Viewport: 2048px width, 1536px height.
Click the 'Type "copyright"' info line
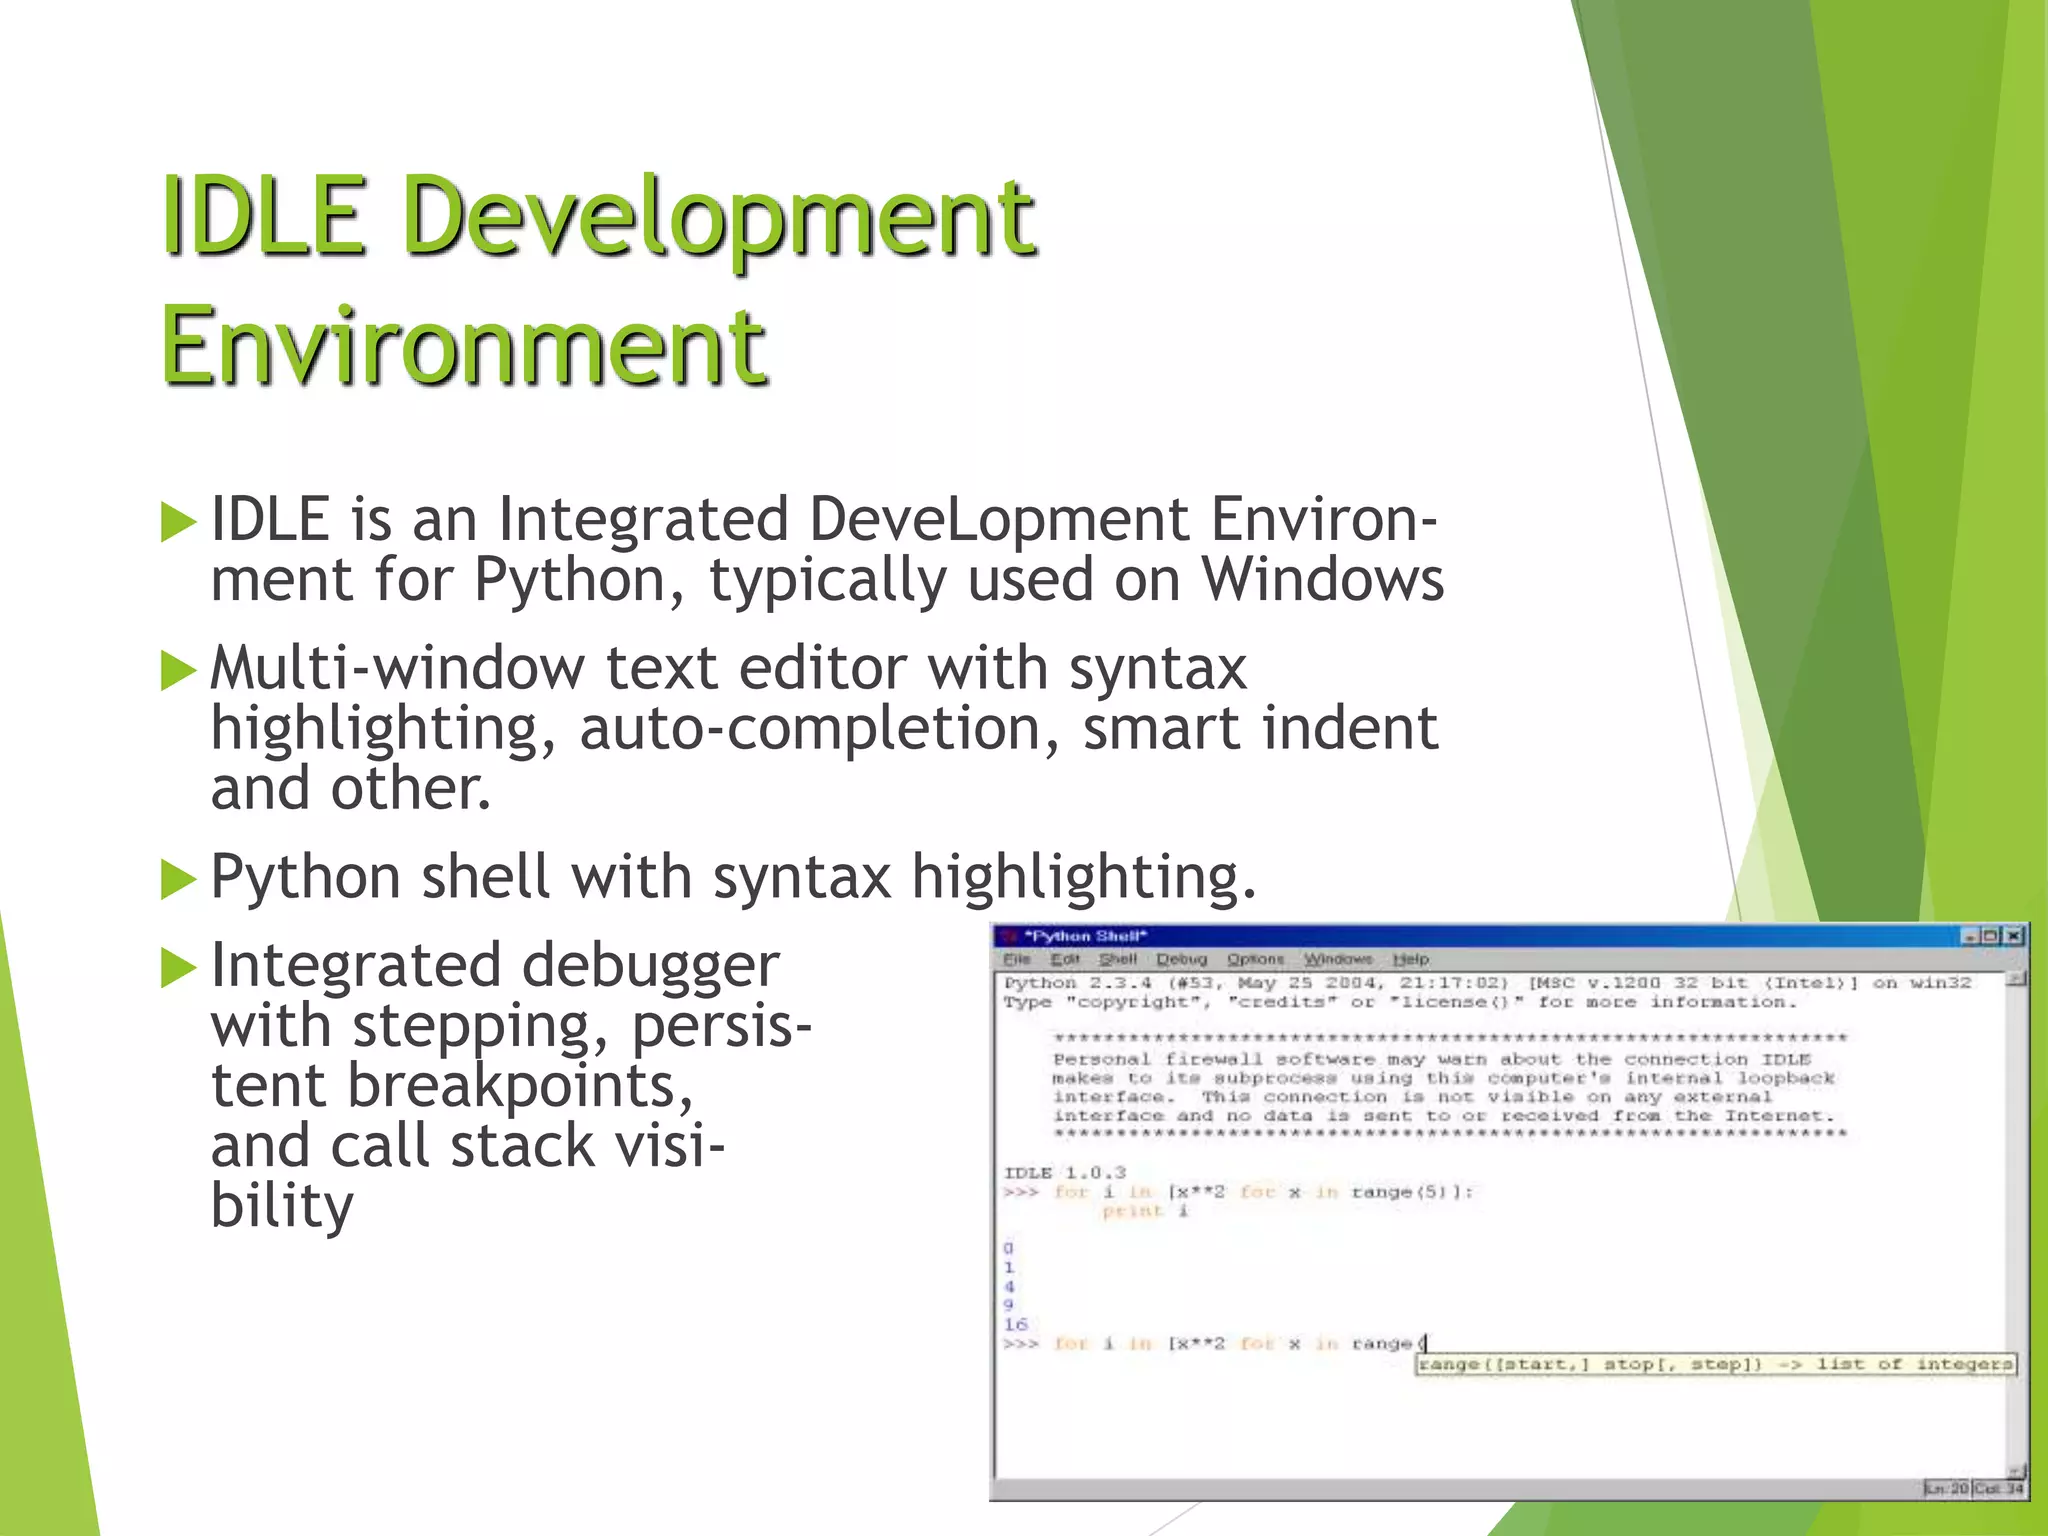[x=1400, y=1002]
